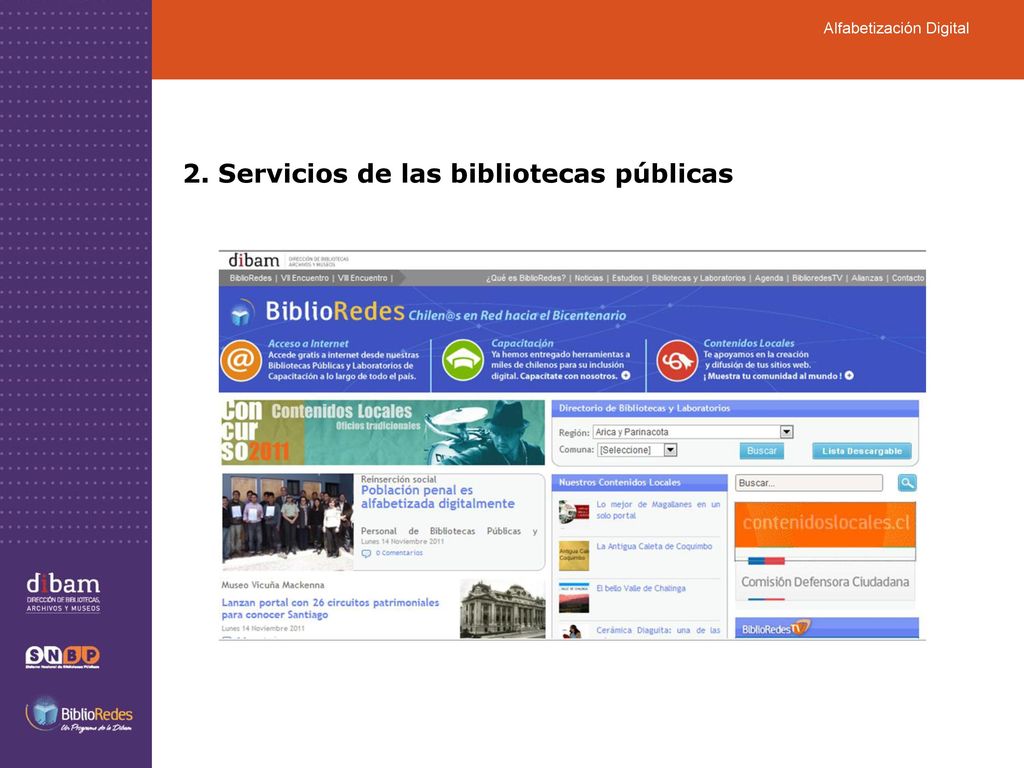Click the Concurso 2011 Contenidos Locales banner
Viewport: 1024px width, 768px height.
pyautogui.click(x=382, y=432)
